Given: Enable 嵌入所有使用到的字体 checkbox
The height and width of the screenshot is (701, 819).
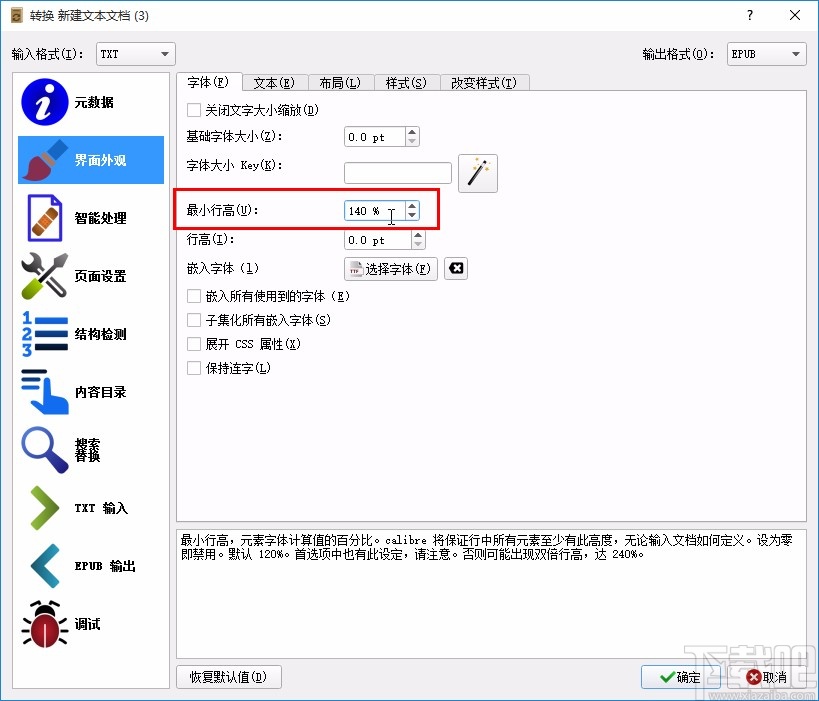Looking at the screenshot, I should [x=194, y=296].
